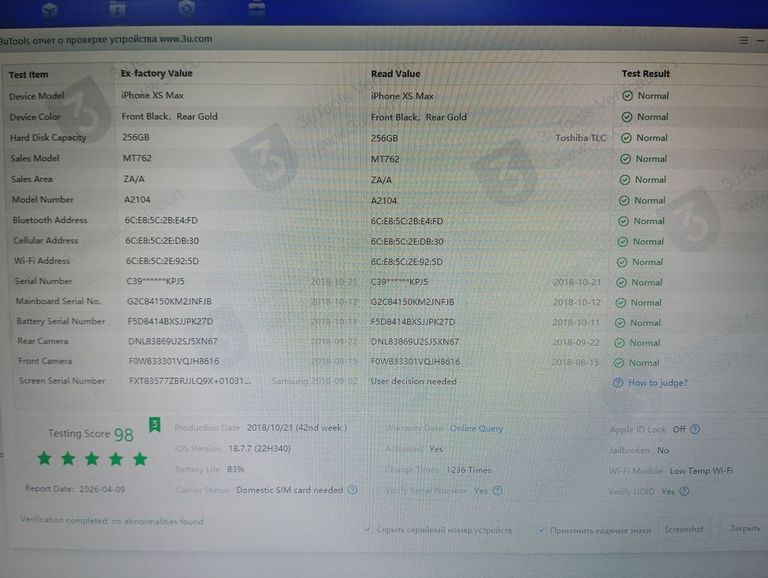Click the Test Item column header
The width and height of the screenshot is (768, 578).
pos(29,75)
